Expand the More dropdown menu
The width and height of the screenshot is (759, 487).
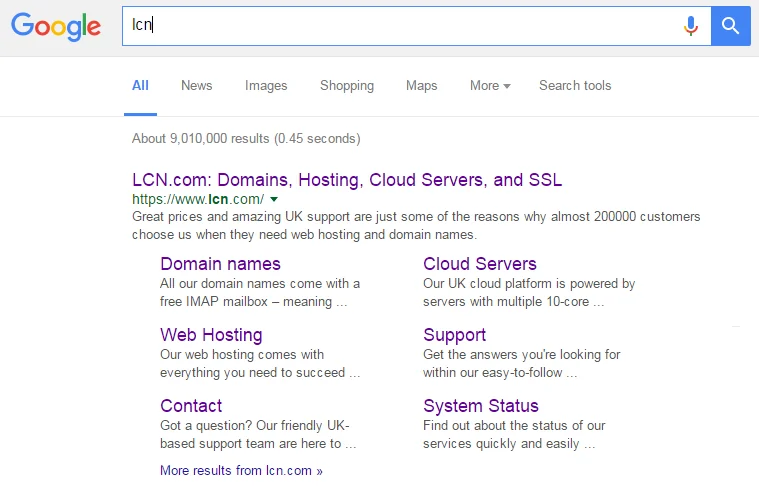[x=490, y=86]
